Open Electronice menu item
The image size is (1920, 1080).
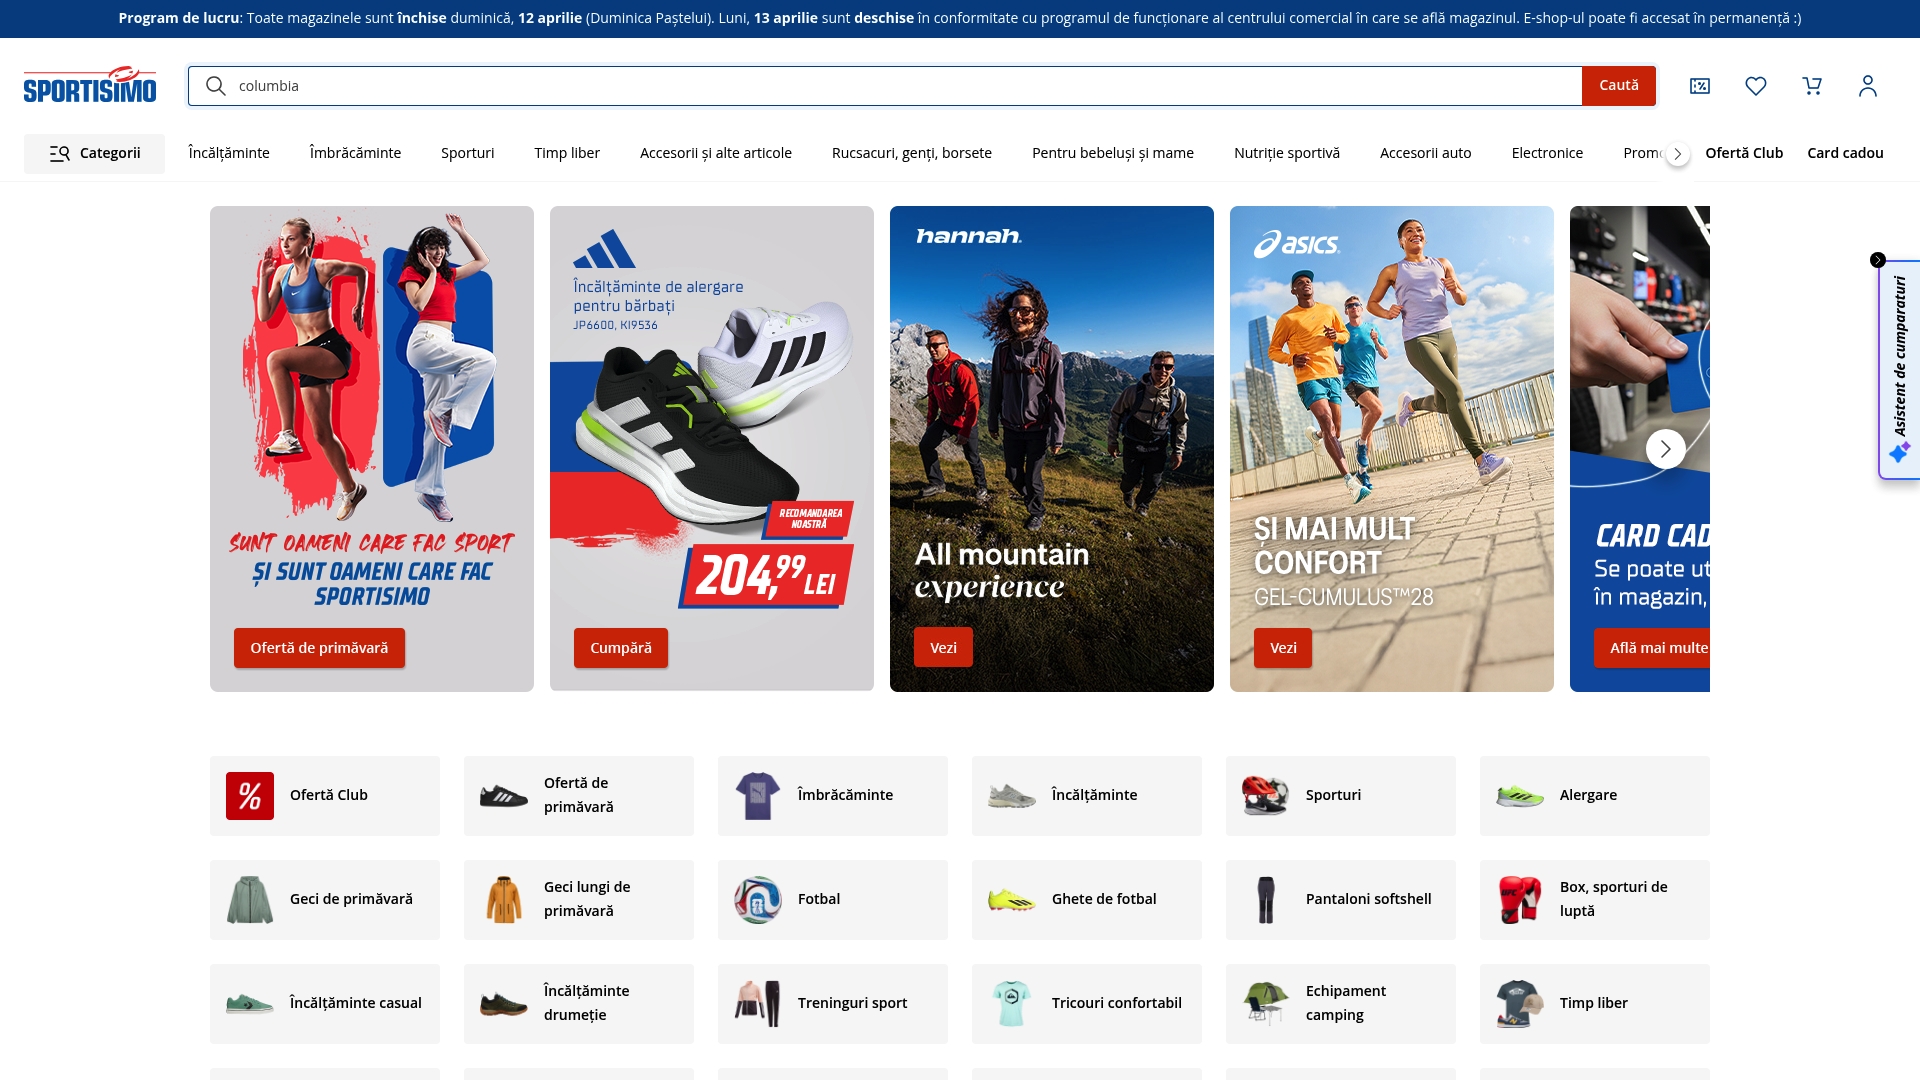click(x=1547, y=153)
